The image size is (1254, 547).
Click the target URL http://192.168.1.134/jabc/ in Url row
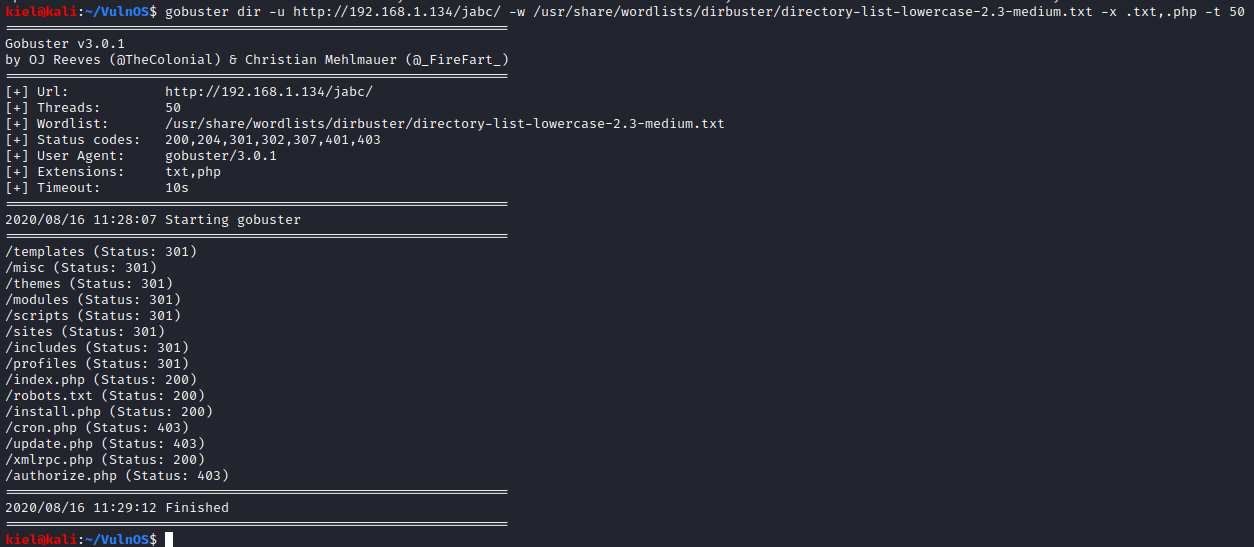(269, 92)
